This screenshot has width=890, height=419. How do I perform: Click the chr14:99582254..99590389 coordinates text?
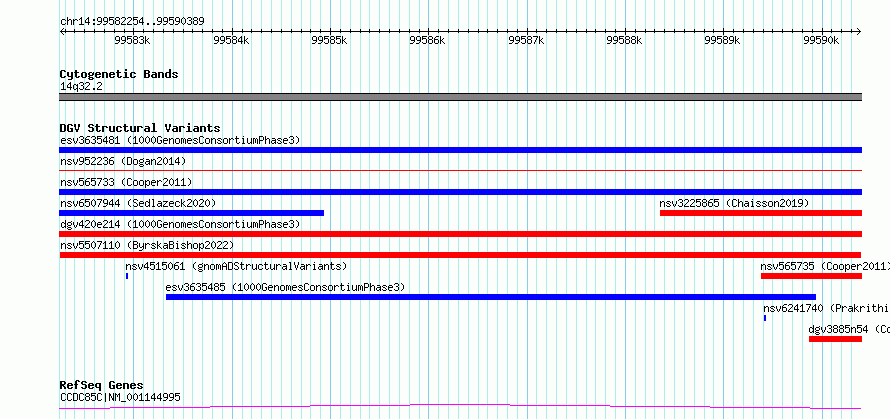[x=132, y=22]
